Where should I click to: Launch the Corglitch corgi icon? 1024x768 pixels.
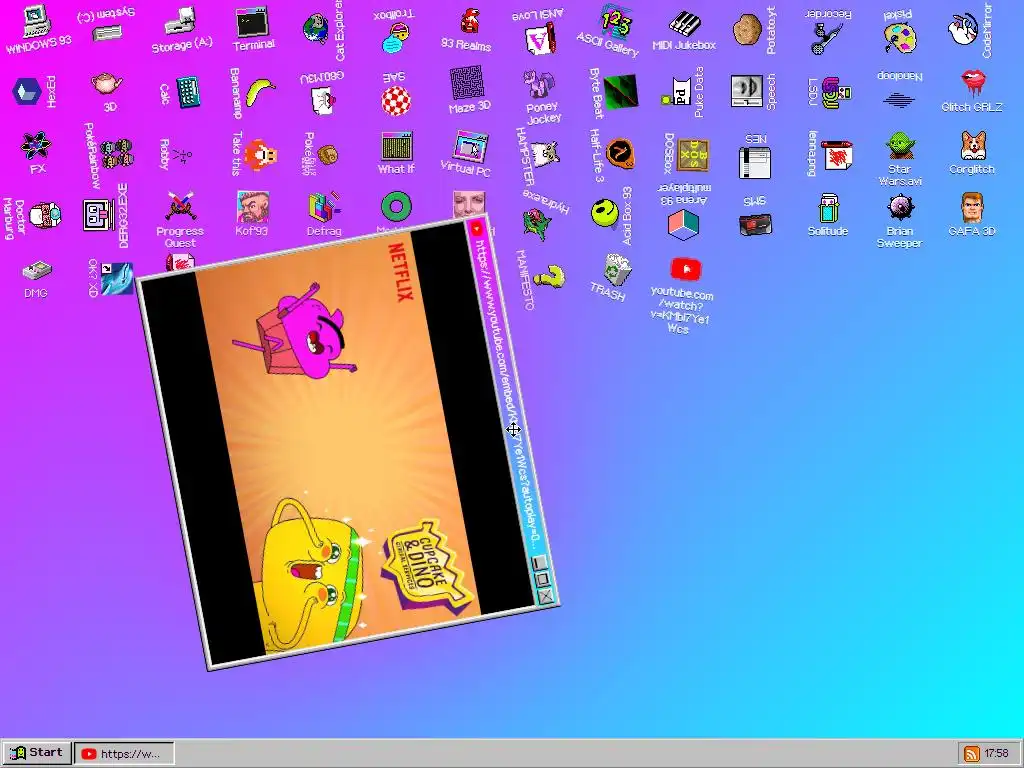click(x=973, y=145)
